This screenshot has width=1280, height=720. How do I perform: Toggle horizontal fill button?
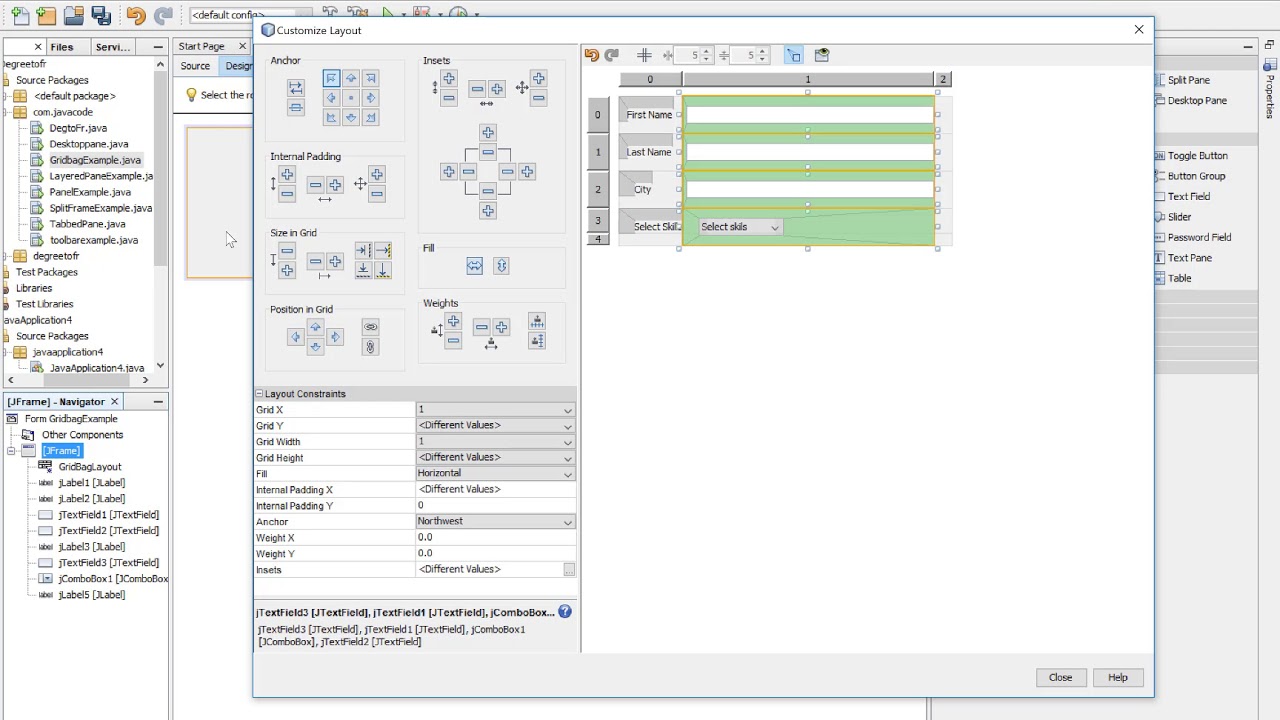point(474,265)
